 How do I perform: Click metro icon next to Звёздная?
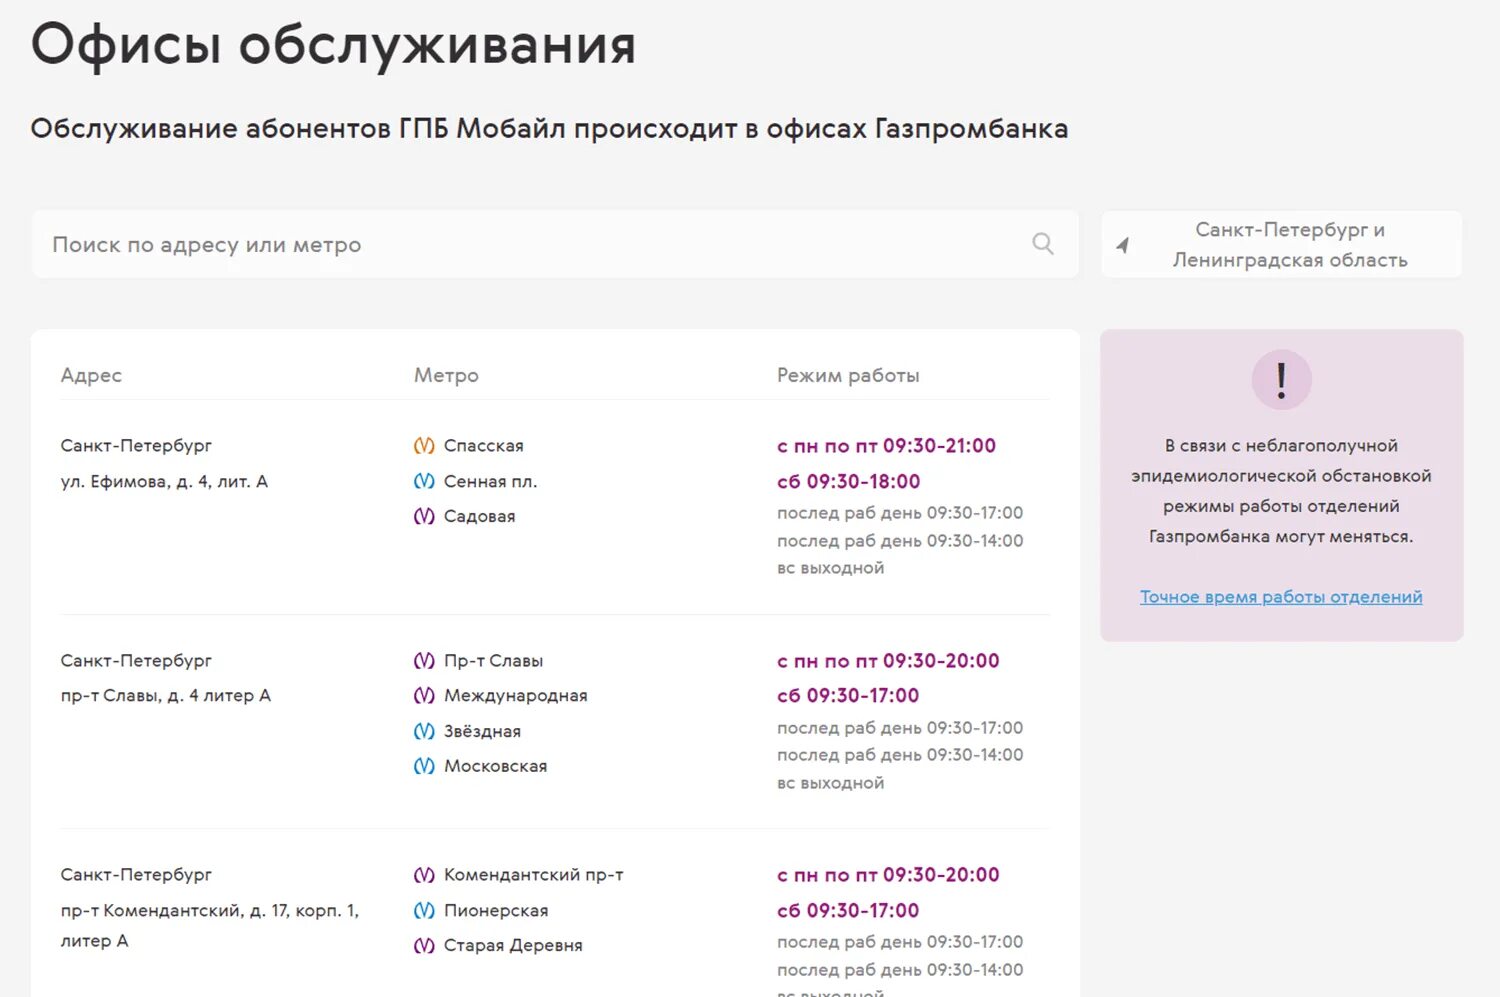(x=424, y=731)
